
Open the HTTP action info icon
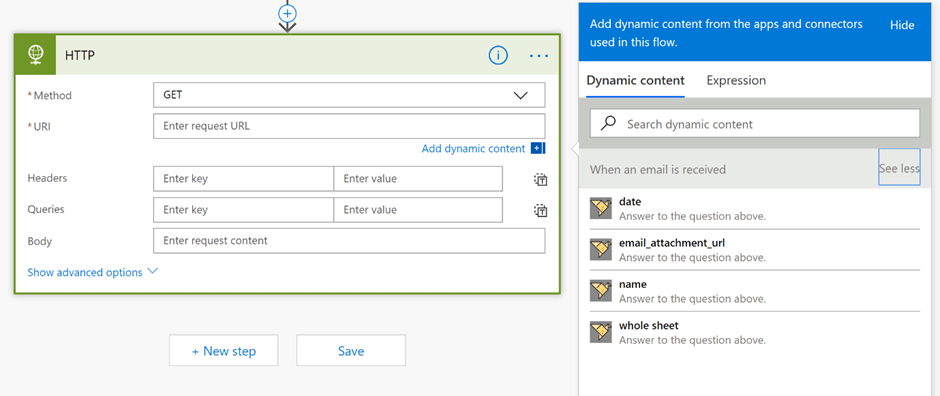pos(498,56)
